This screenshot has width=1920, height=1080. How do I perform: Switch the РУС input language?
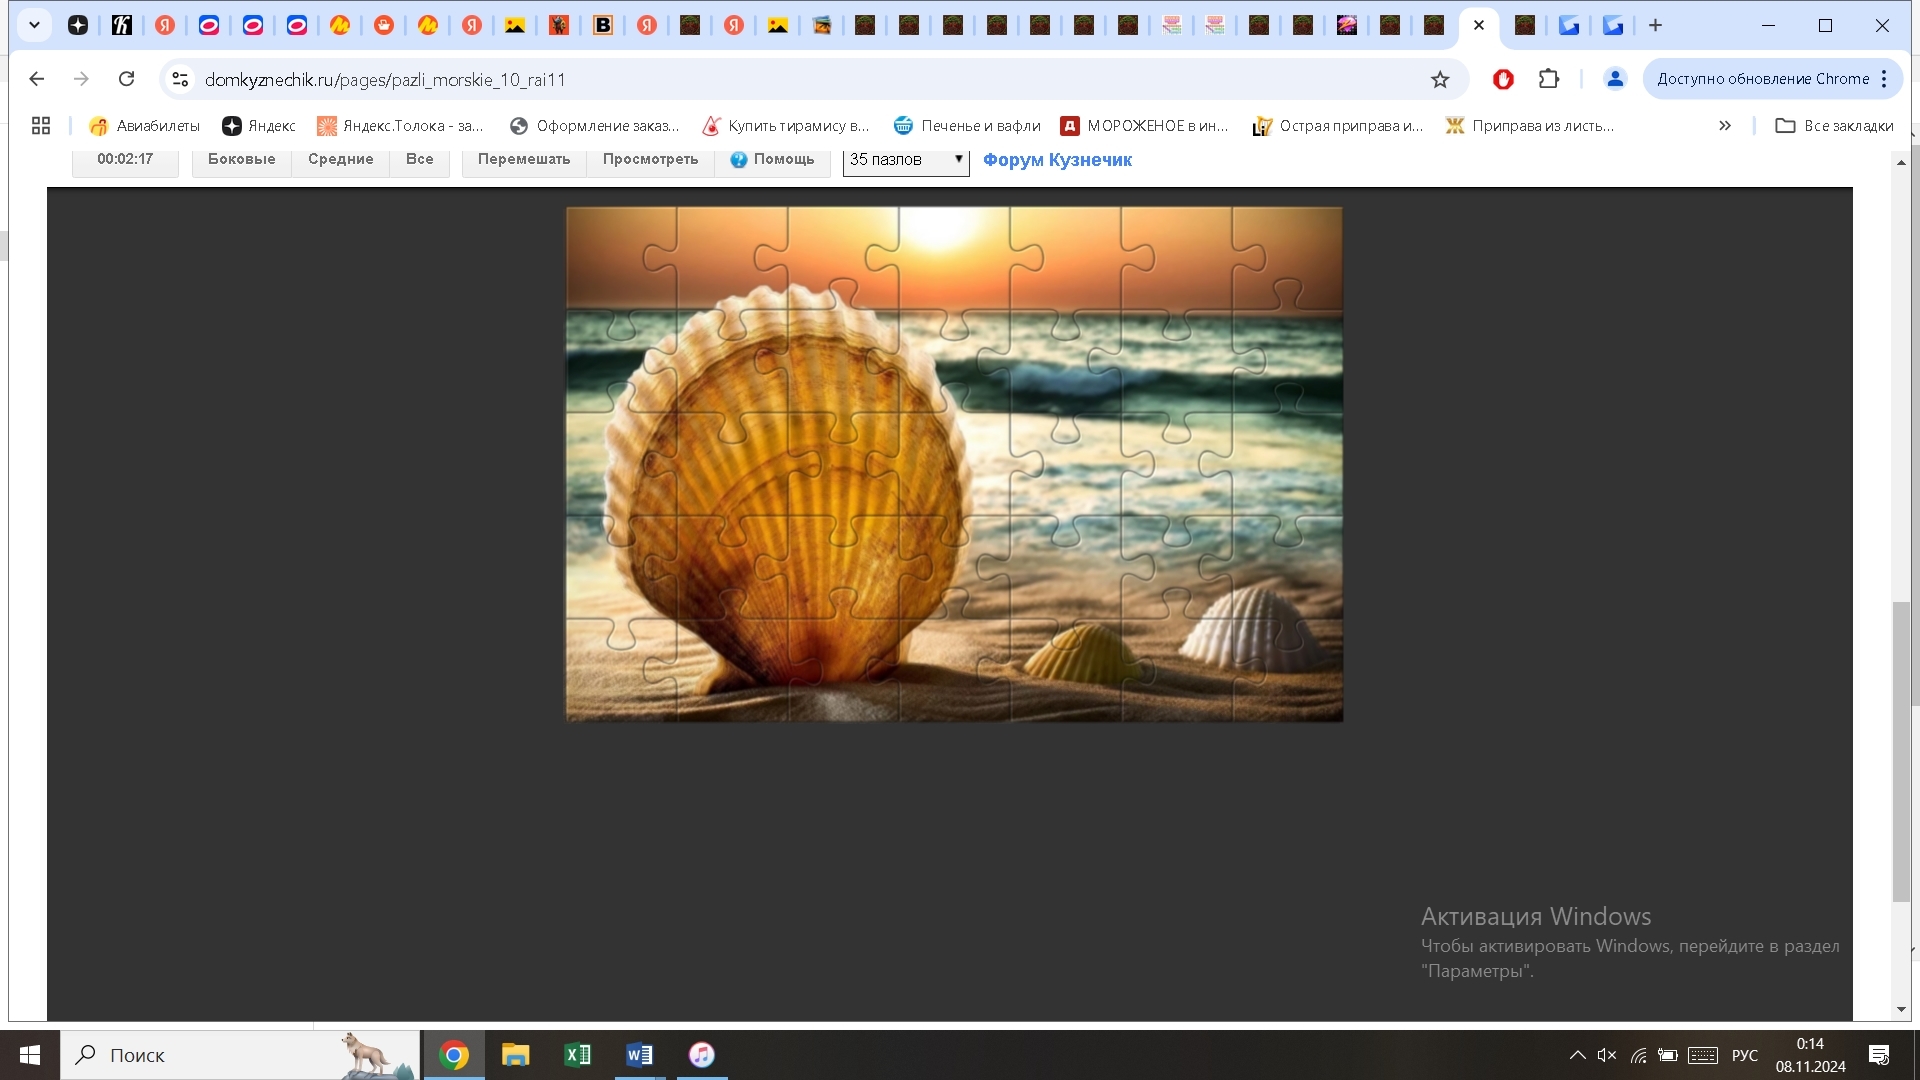click(1745, 1055)
